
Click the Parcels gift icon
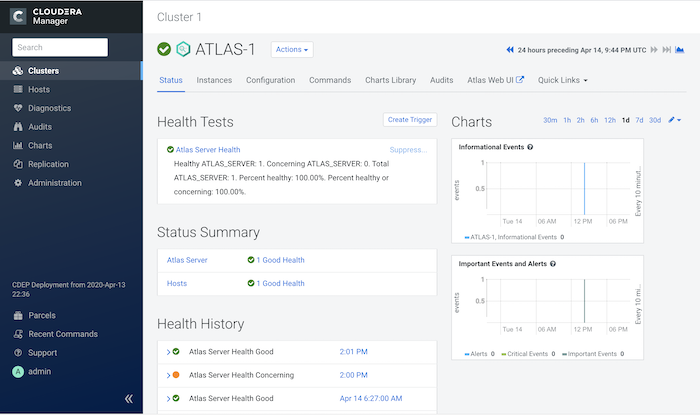pyautogui.click(x=18, y=316)
